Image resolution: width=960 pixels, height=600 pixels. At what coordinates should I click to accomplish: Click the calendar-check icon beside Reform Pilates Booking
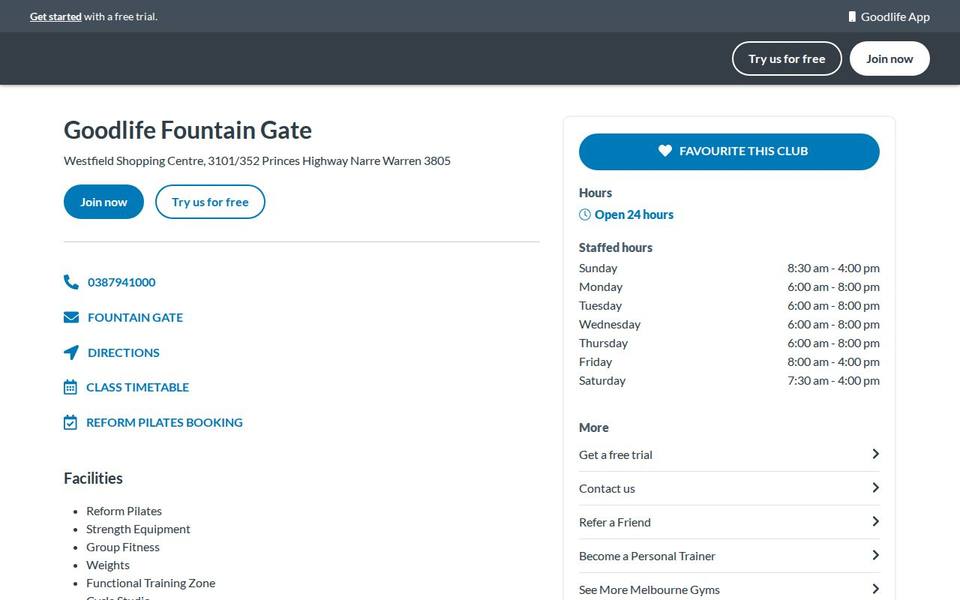pyautogui.click(x=70, y=422)
